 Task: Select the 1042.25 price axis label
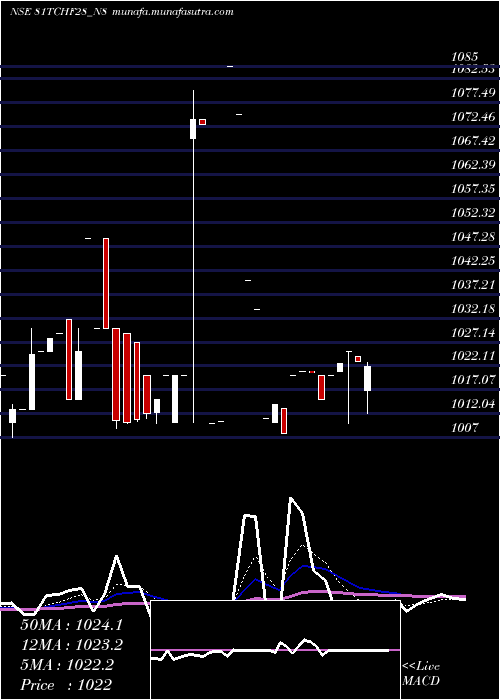tap(473, 260)
